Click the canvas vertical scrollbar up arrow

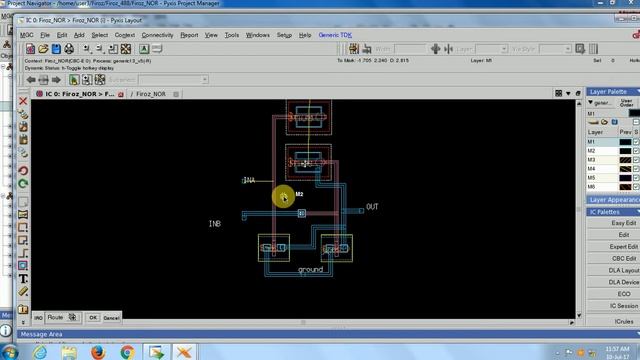coord(579,104)
